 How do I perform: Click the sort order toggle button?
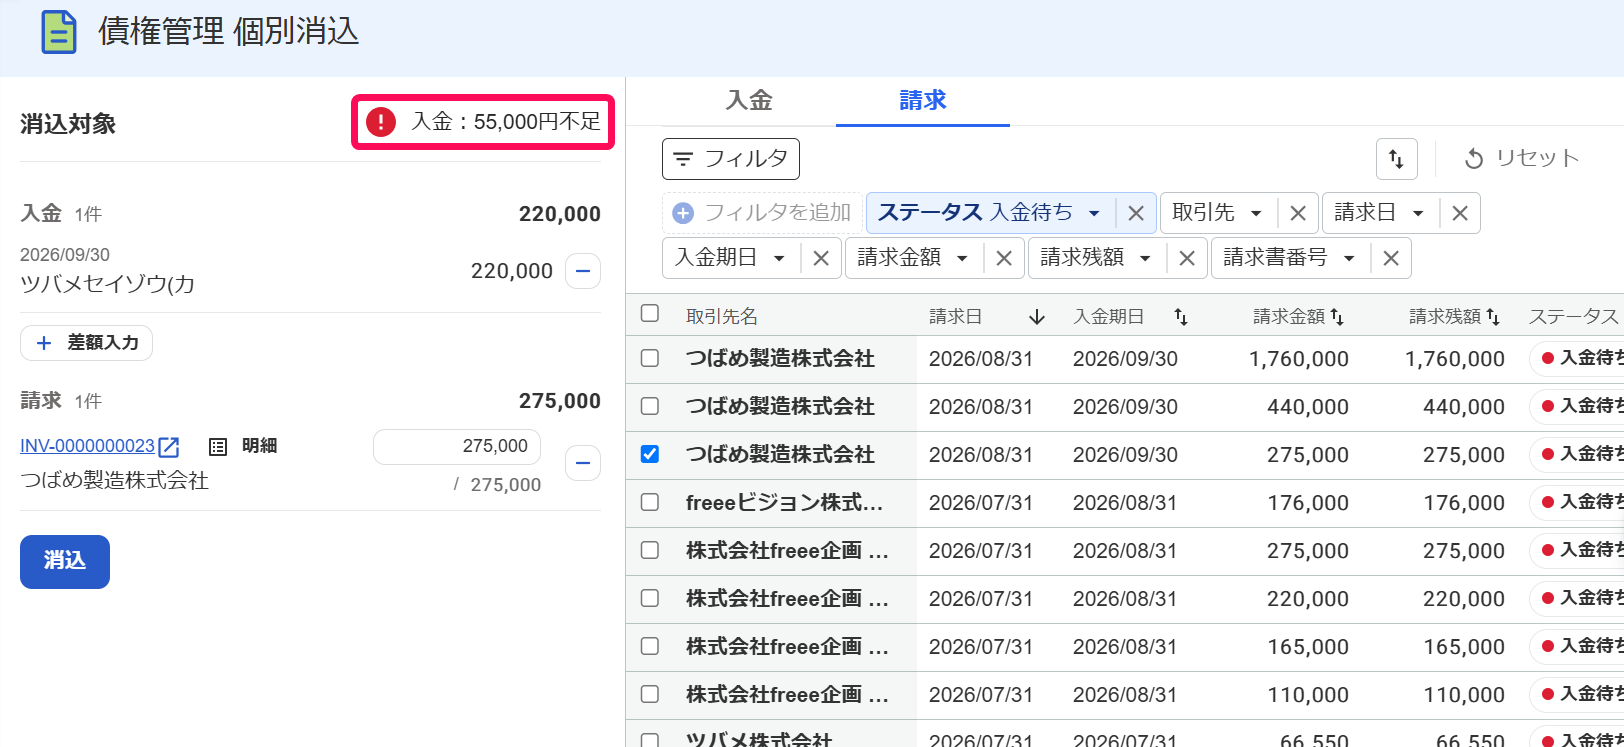pos(1397,159)
